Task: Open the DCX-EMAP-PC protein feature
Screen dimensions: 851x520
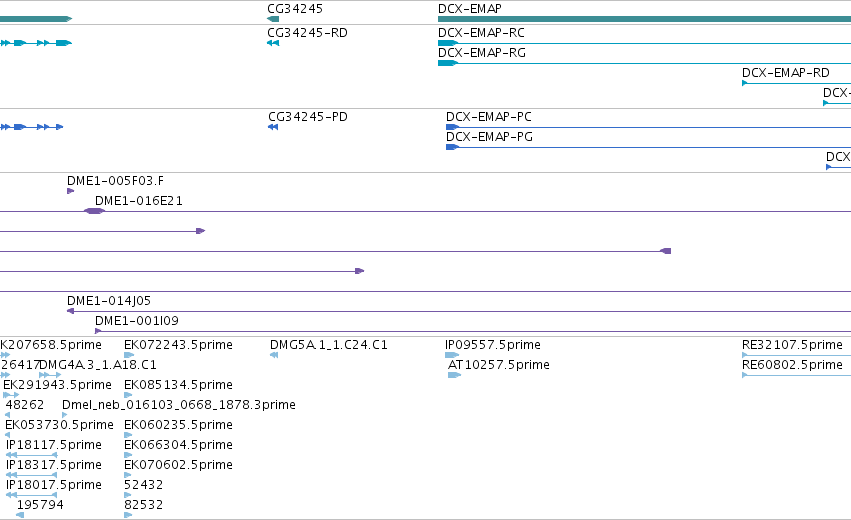Action: pos(648,127)
